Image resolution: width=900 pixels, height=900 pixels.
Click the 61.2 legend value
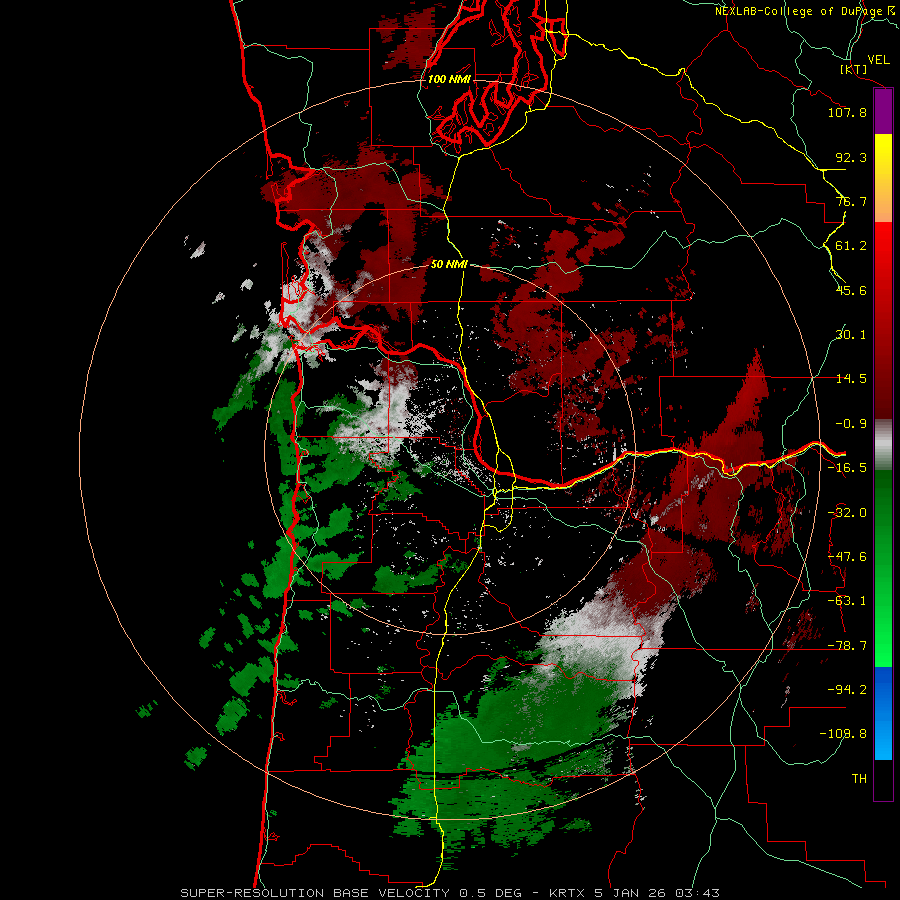pos(851,246)
